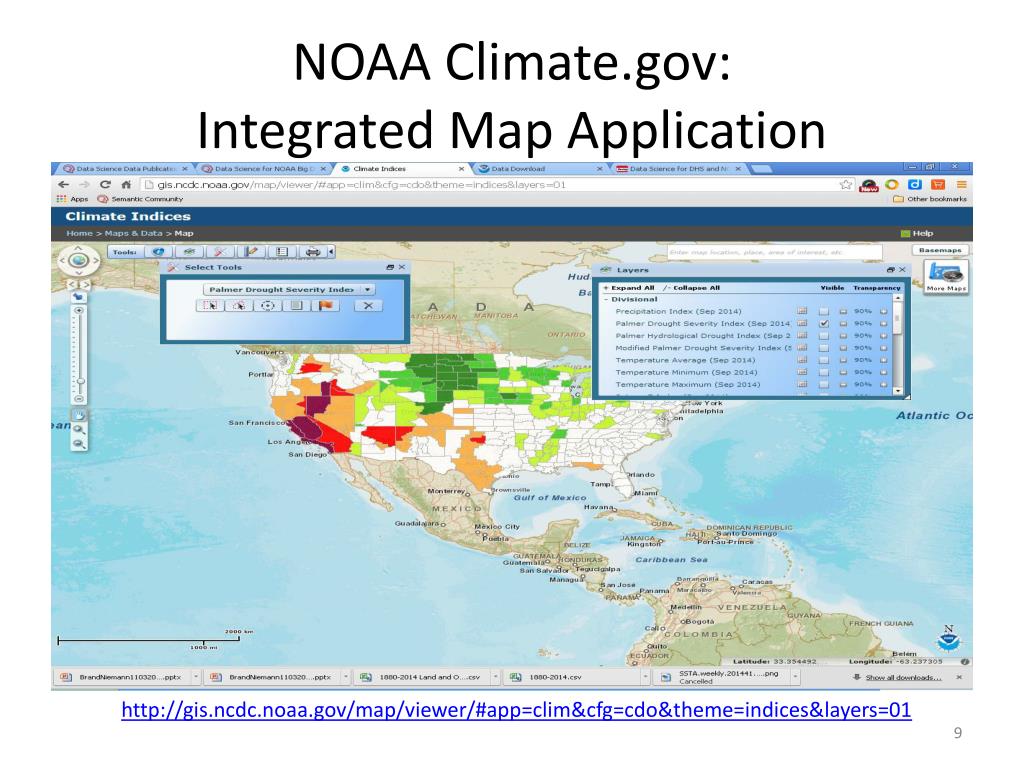The width and height of the screenshot is (1024, 768).
Task: Choose the polygon select tool
Action: coord(239,306)
